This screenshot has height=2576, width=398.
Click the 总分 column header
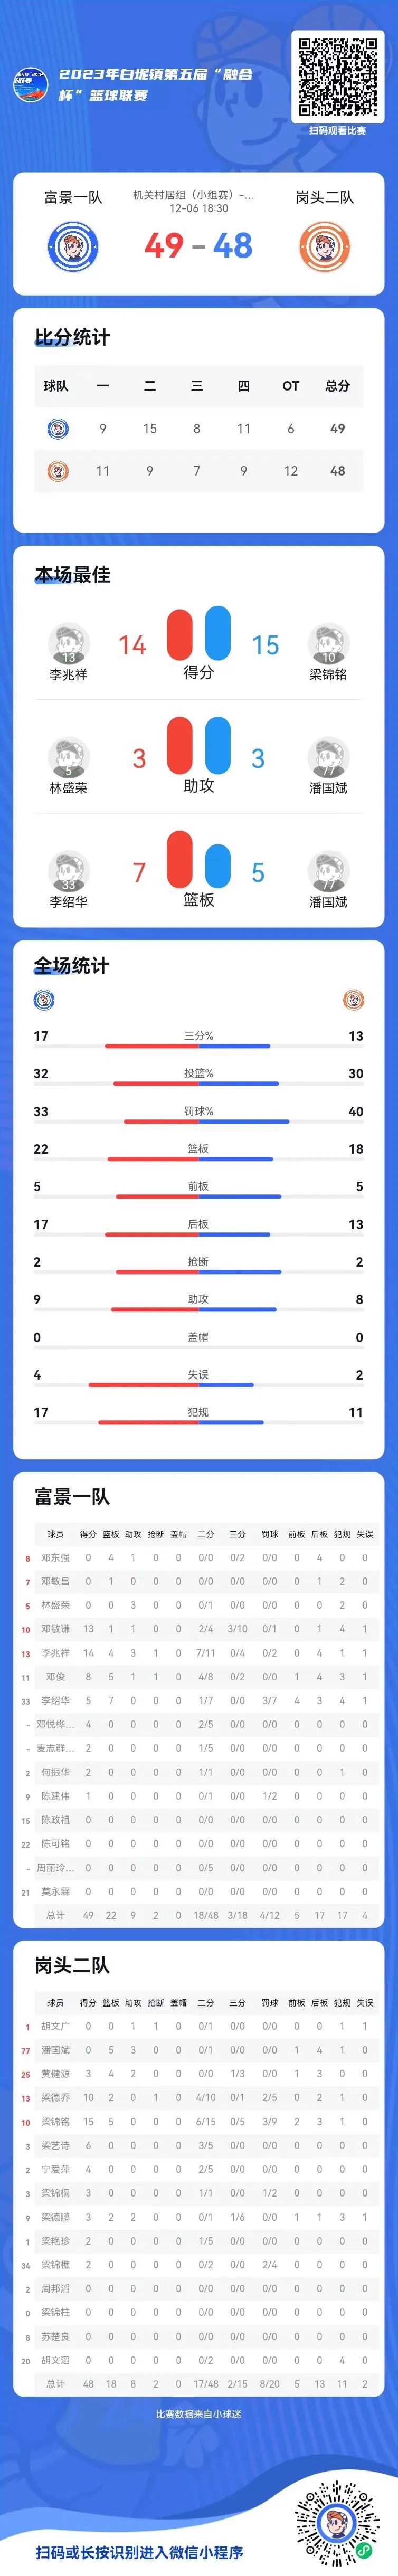pos(337,386)
